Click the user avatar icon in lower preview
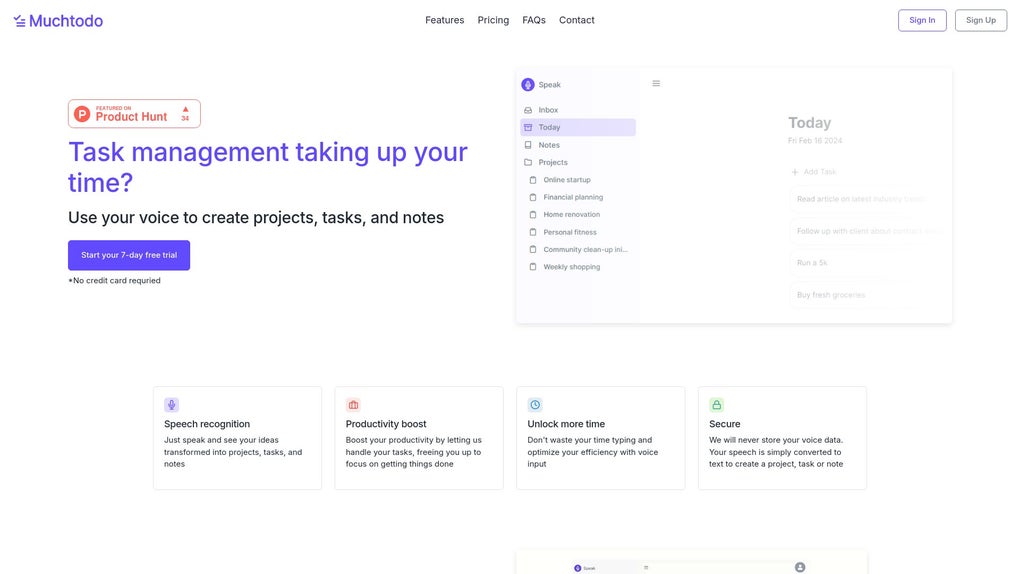1020x574 pixels. 799,567
